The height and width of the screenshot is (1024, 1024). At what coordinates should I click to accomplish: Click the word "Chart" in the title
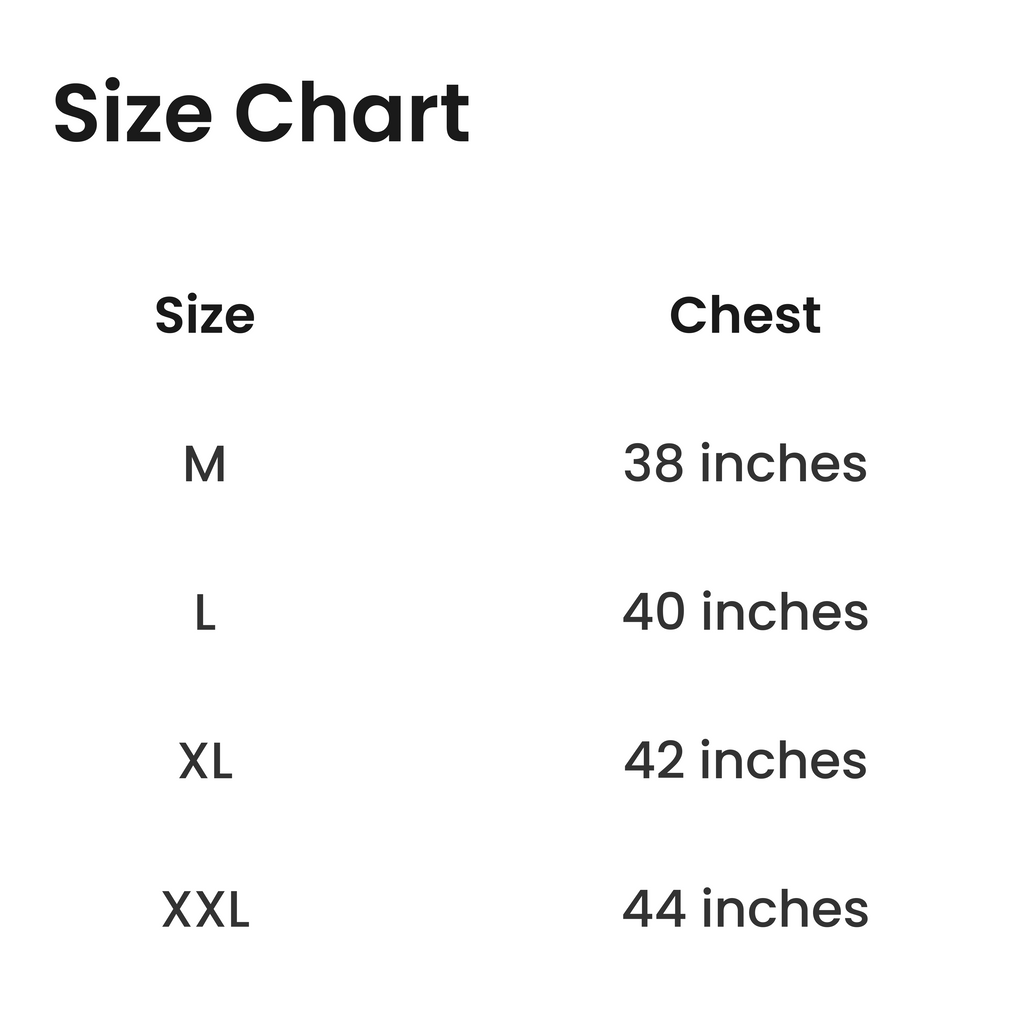tap(351, 113)
